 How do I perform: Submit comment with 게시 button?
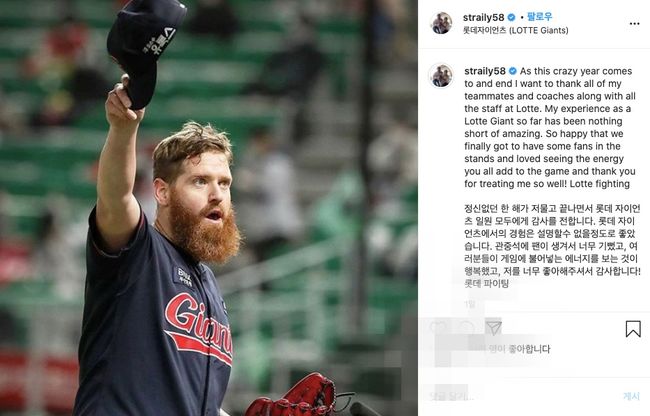tap(631, 397)
